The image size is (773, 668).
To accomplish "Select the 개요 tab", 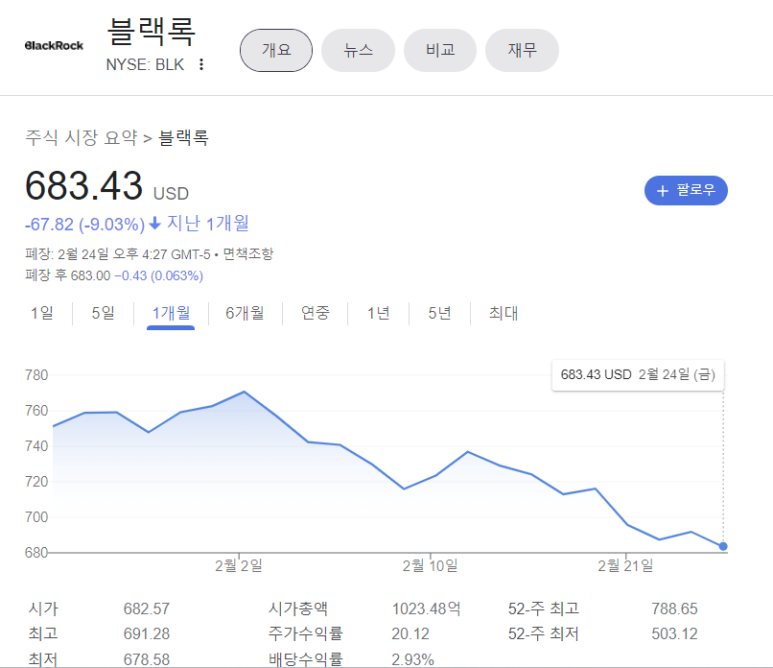I will pos(276,50).
